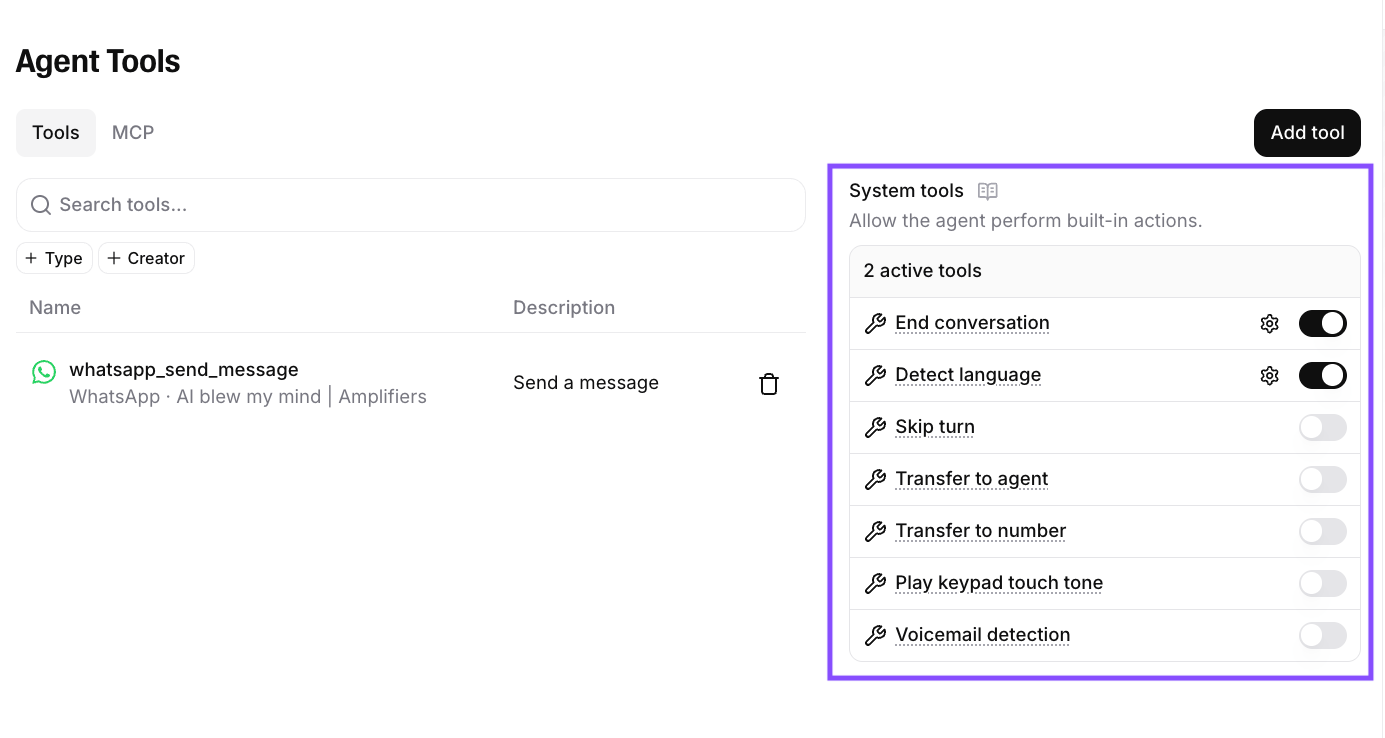The height and width of the screenshot is (738, 1385).
Task: Click the Add tool button
Action: (x=1307, y=133)
